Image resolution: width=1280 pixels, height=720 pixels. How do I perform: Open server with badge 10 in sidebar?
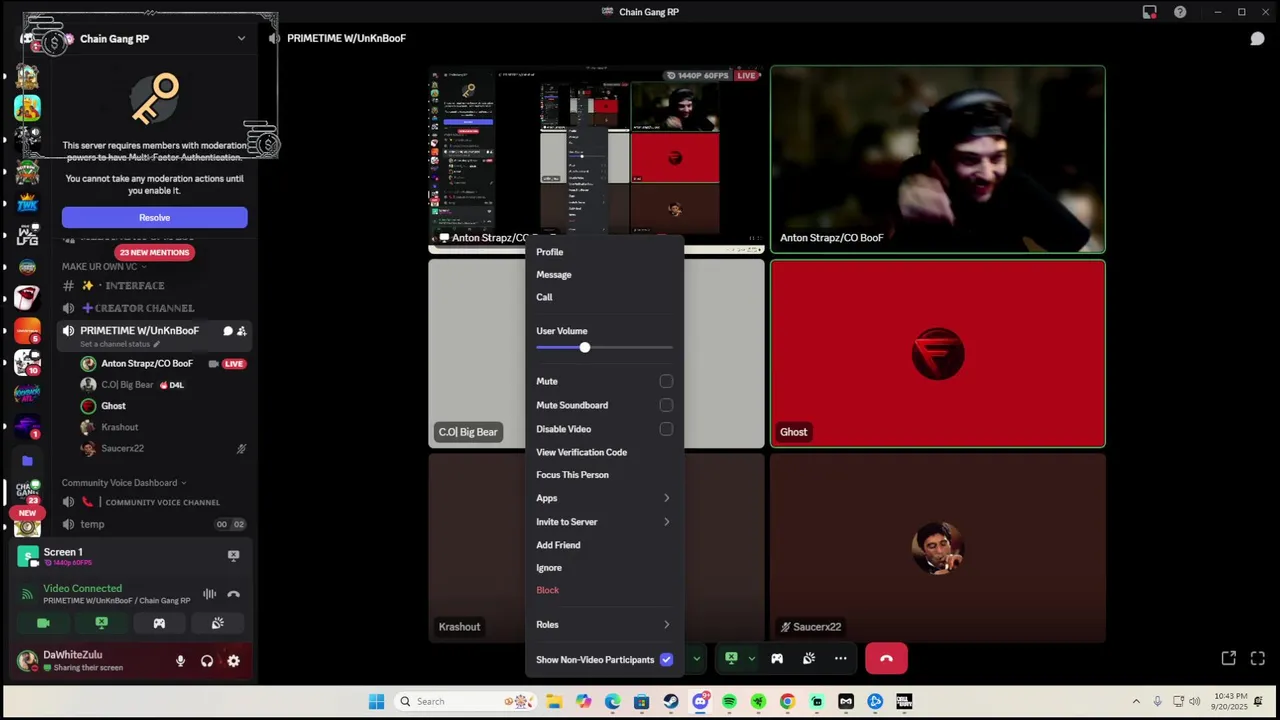[x=27, y=362]
